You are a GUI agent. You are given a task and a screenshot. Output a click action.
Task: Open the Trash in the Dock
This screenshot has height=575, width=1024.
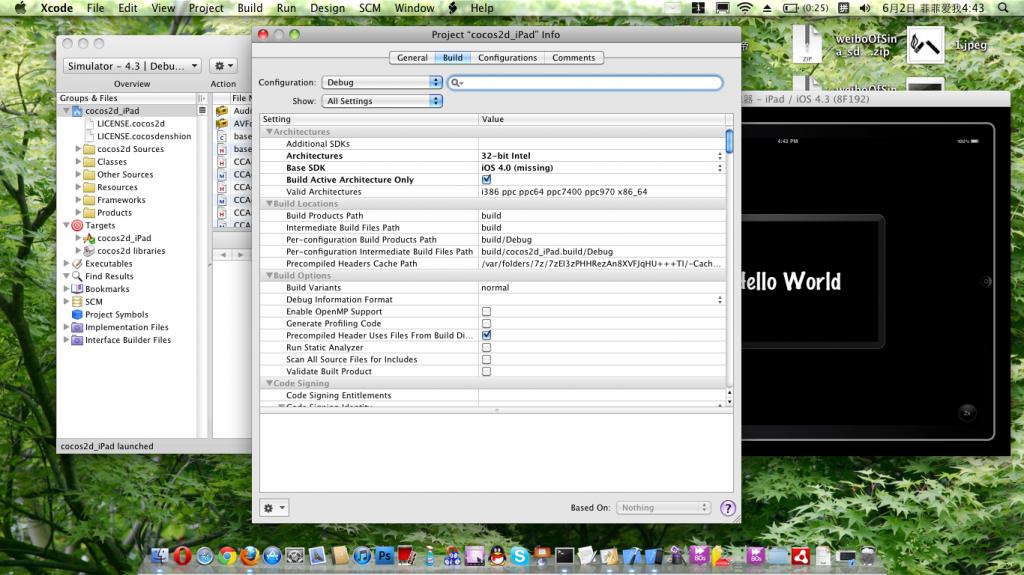868,556
